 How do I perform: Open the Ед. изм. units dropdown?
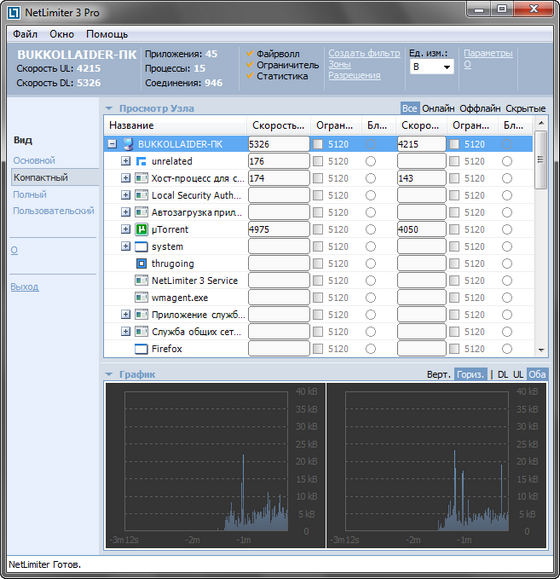(x=432, y=67)
